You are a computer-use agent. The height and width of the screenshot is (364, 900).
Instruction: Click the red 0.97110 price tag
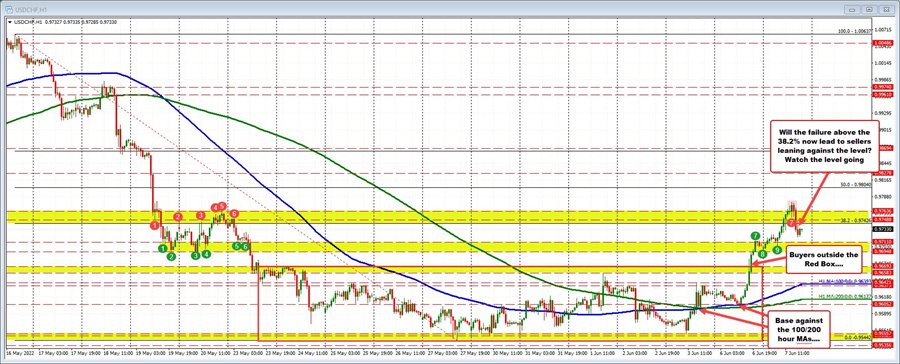point(883,242)
